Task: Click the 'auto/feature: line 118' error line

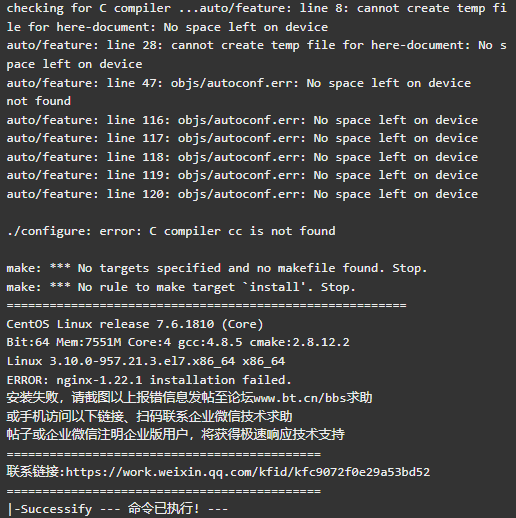Action: 242,157
